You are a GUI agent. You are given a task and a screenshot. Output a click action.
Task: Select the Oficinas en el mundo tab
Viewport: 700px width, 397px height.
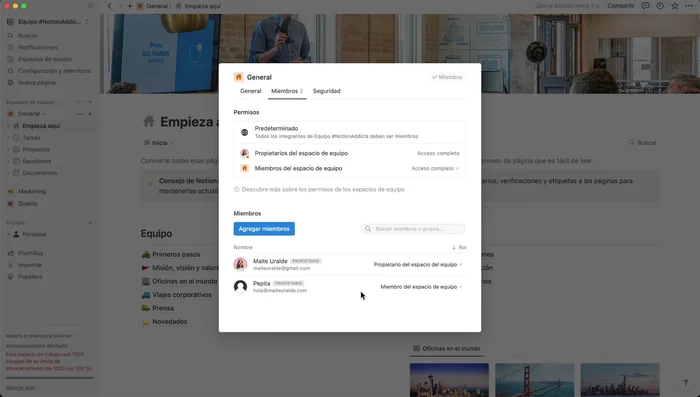coord(446,348)
